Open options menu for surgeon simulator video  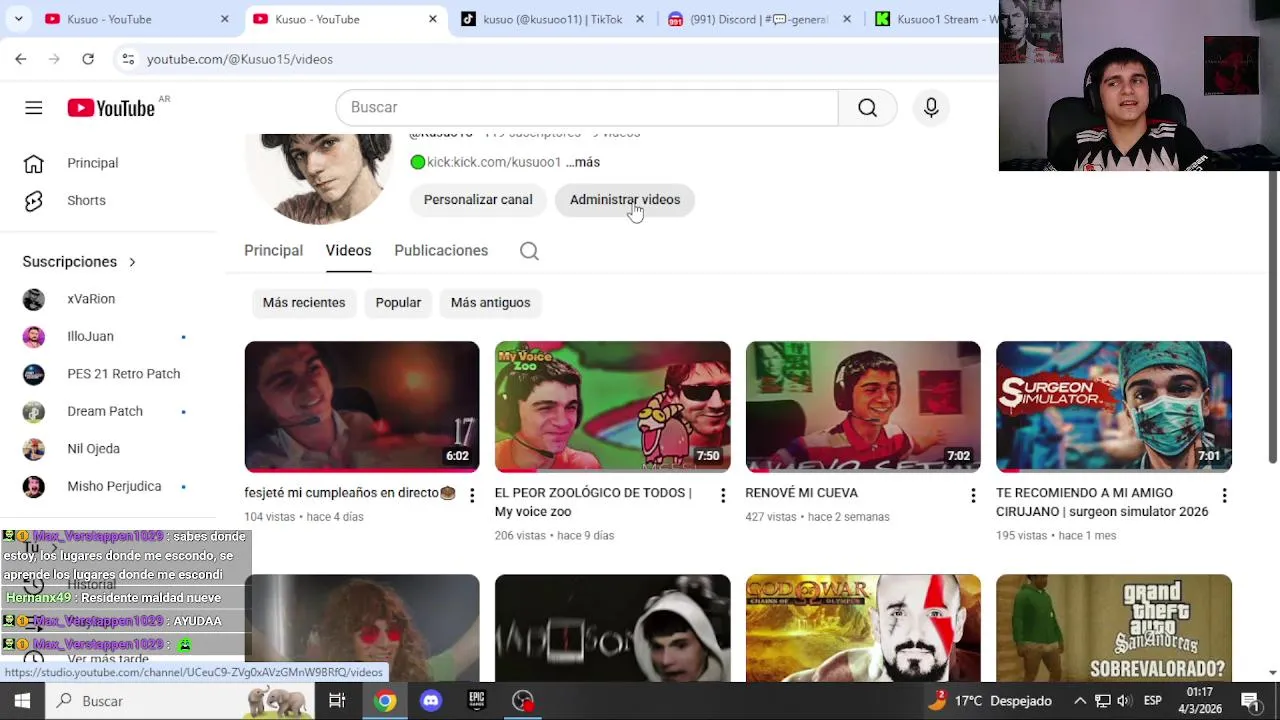1224,496
